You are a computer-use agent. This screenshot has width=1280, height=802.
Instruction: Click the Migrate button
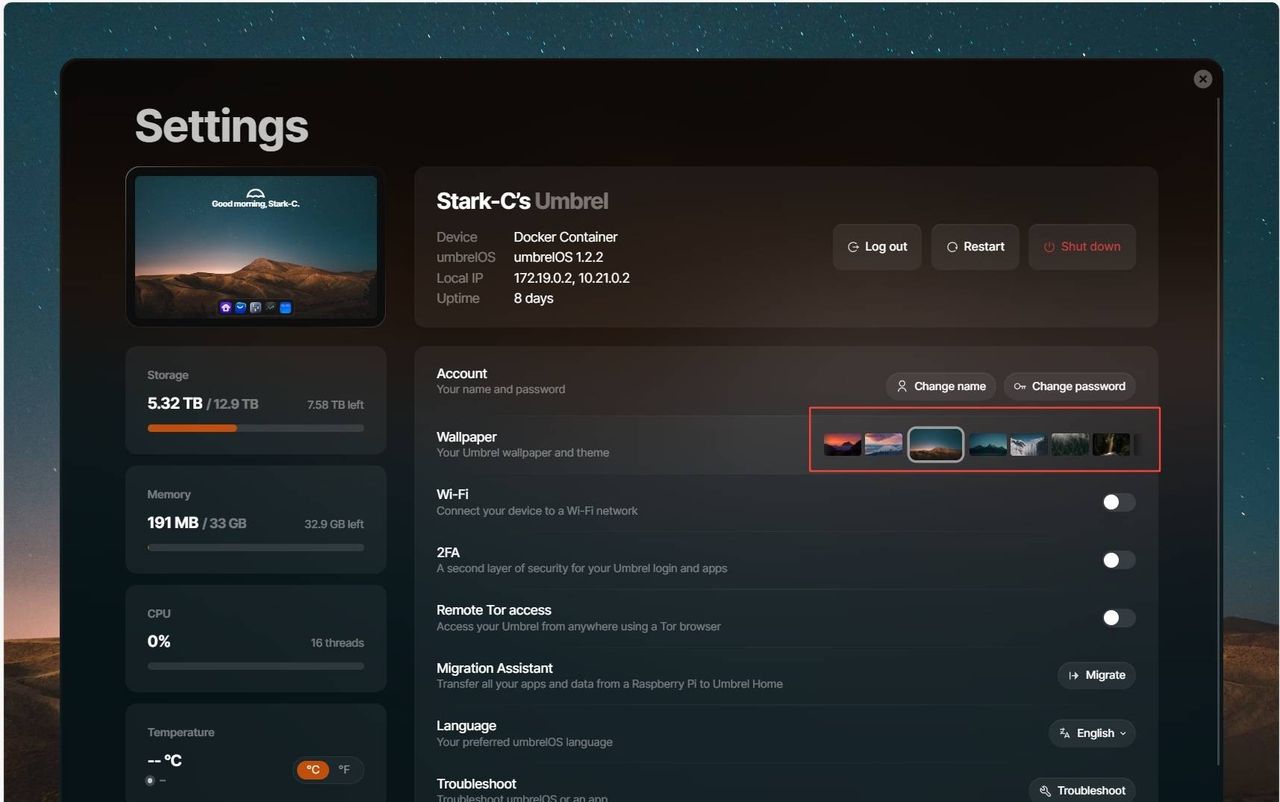coord(1096,675)
